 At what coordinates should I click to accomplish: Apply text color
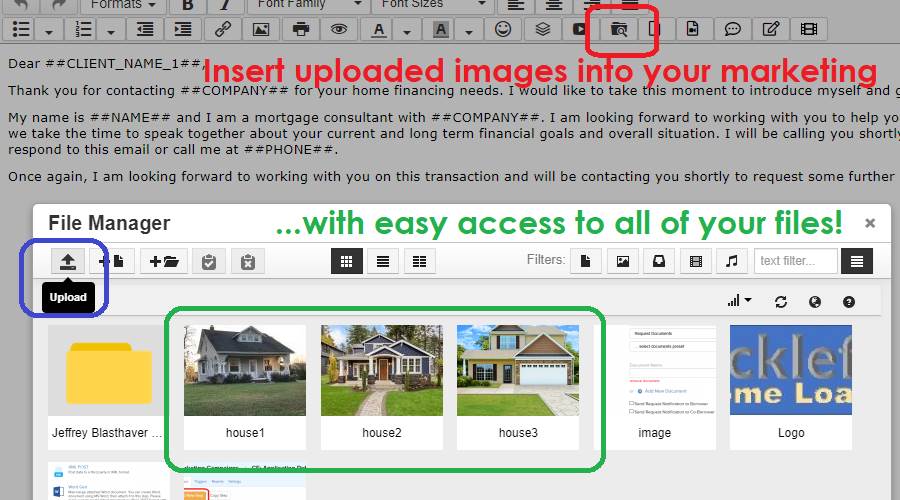point(378,29)
